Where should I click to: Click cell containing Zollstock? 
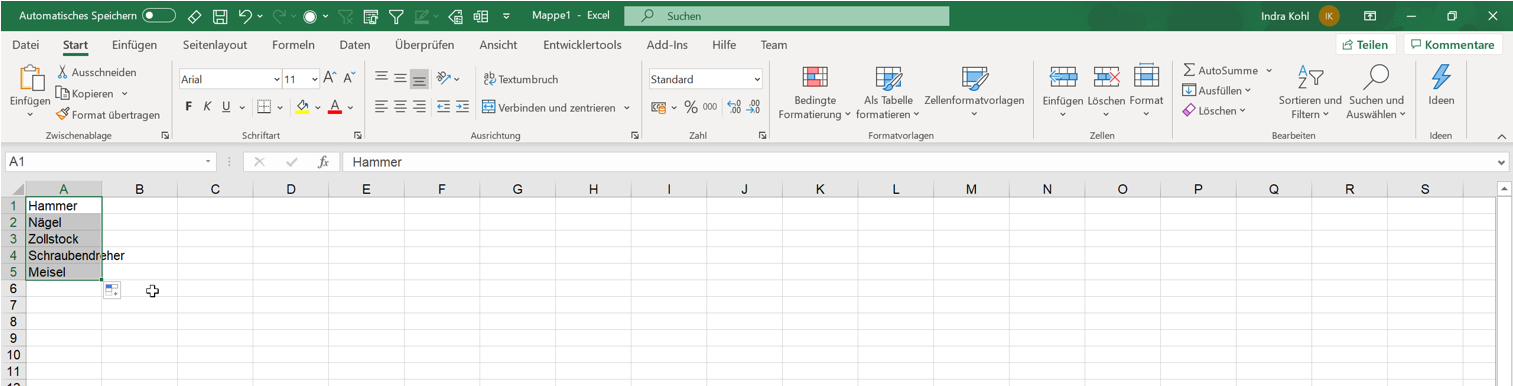[63, 239]
